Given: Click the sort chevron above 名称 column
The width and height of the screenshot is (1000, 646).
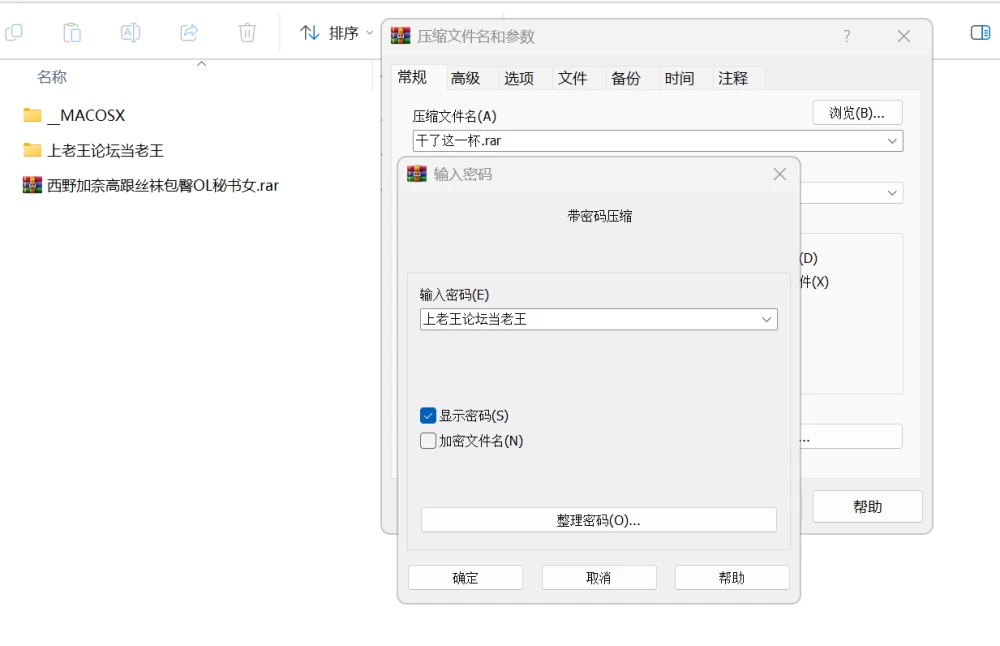Looking at the screenshot, I should pyautogui.click(x=202, y=64).
